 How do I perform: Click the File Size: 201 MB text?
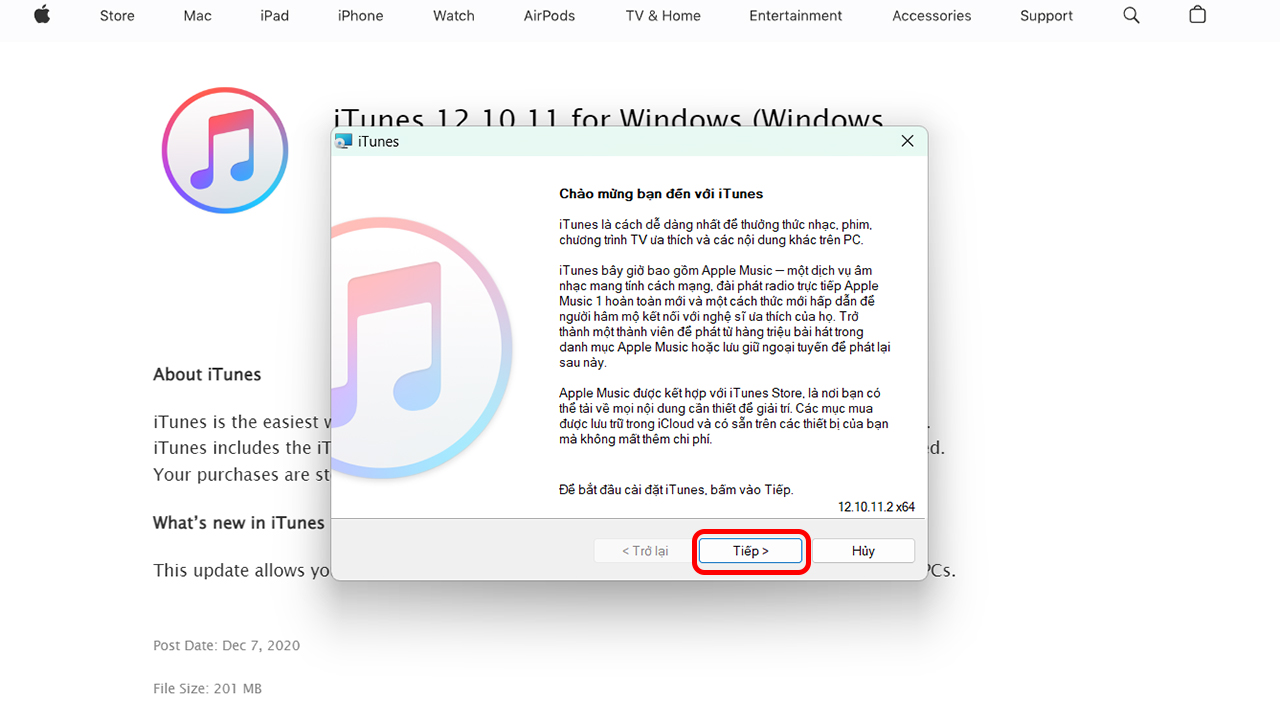[x=207, y=688]
